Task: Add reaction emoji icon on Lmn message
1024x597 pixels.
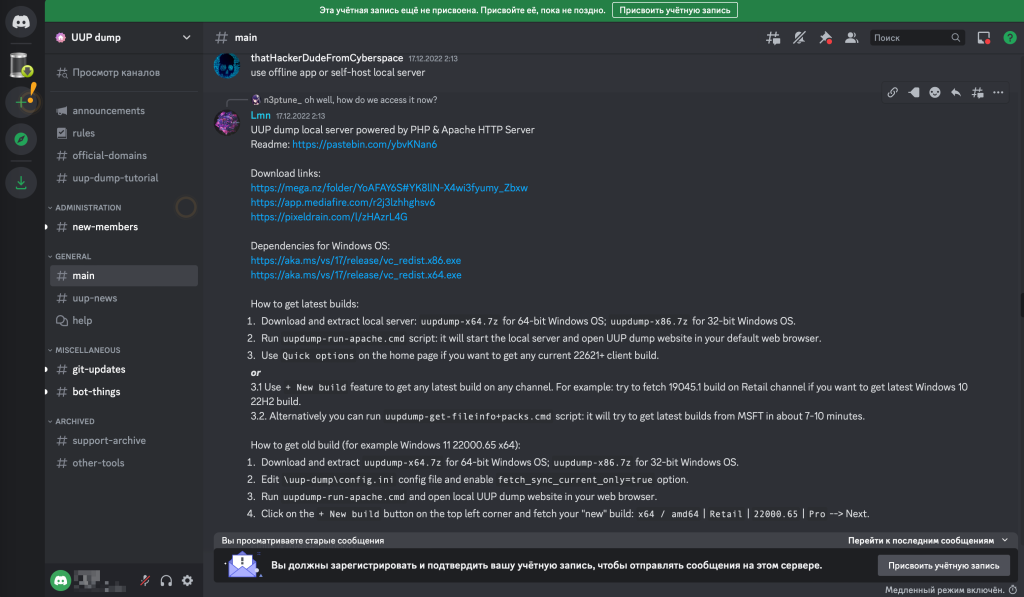Action: tap(935, 93)
